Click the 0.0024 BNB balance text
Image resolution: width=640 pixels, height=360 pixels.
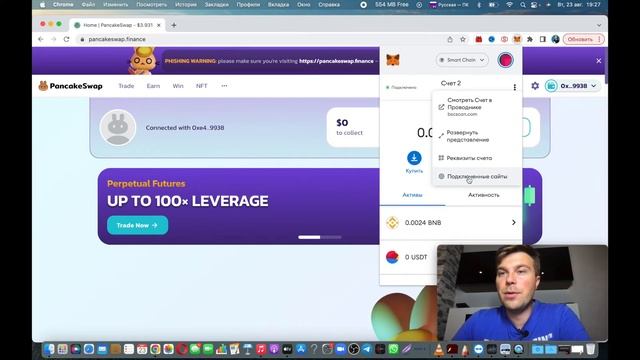(423, 222)
